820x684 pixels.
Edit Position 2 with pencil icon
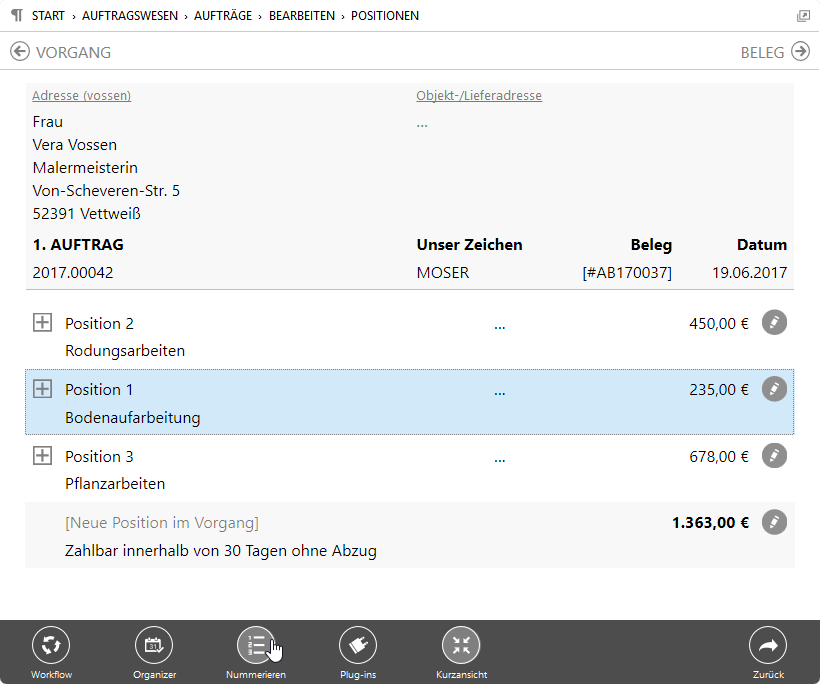pos(774,322)
